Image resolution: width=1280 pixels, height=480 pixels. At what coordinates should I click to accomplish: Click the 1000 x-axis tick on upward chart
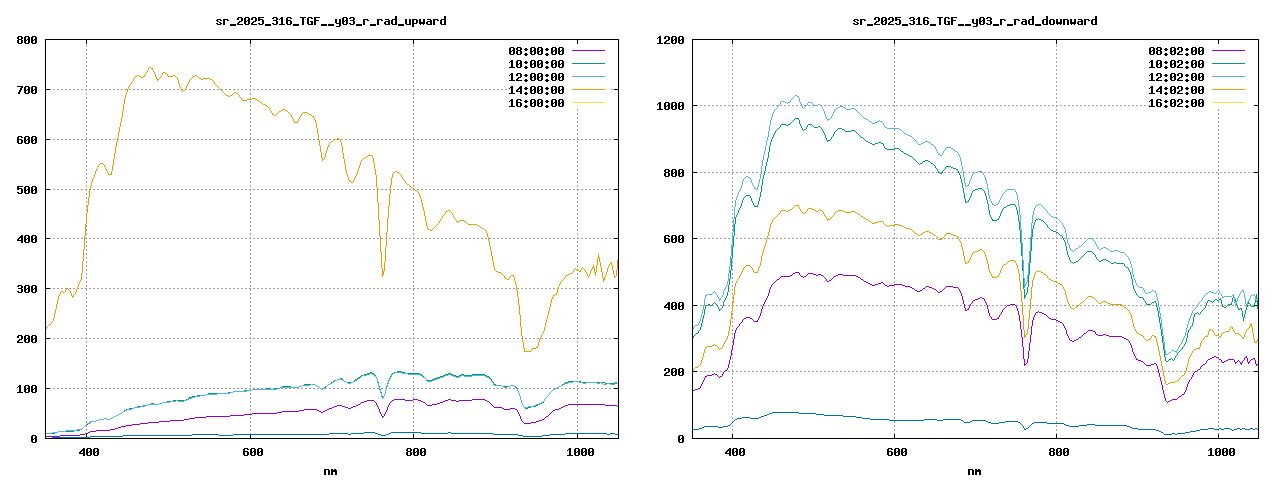click(580, 453)
